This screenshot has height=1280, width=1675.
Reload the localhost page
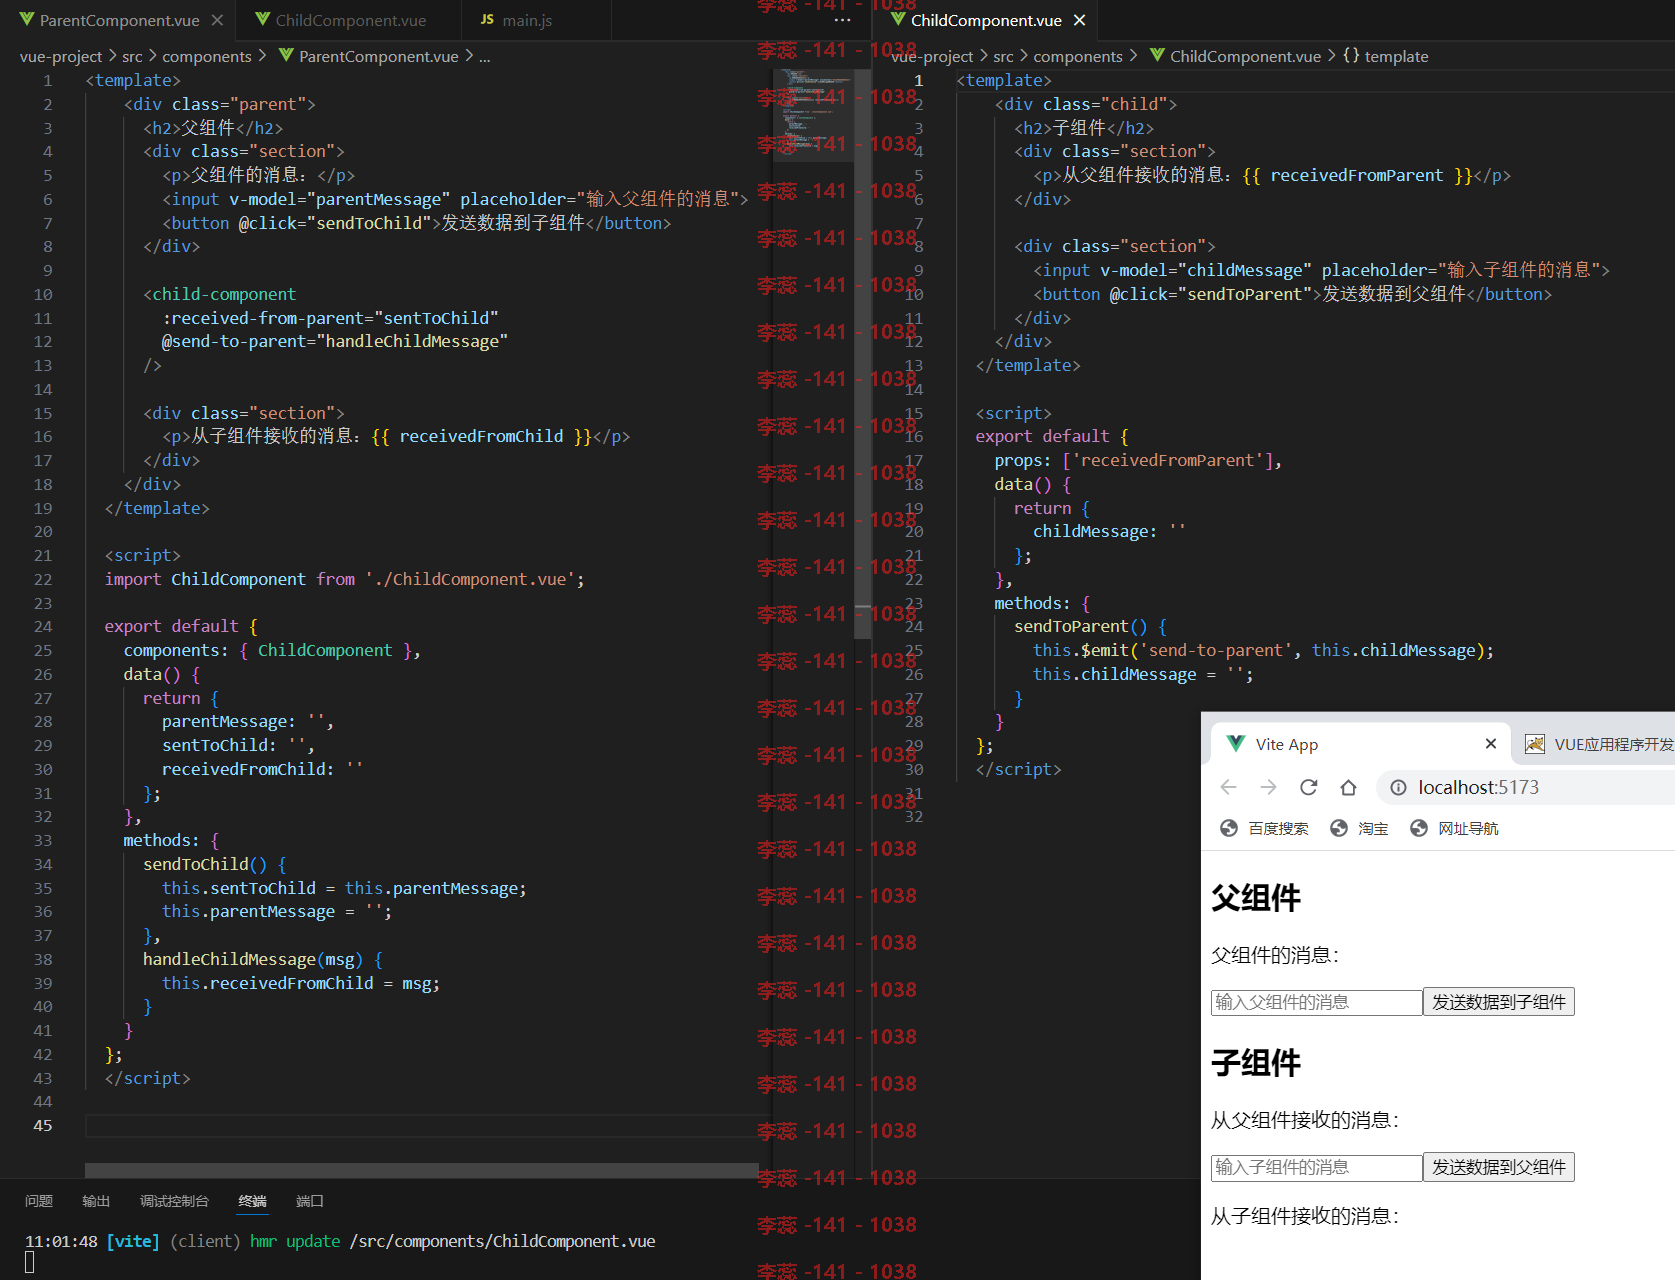coord(1308,787)
